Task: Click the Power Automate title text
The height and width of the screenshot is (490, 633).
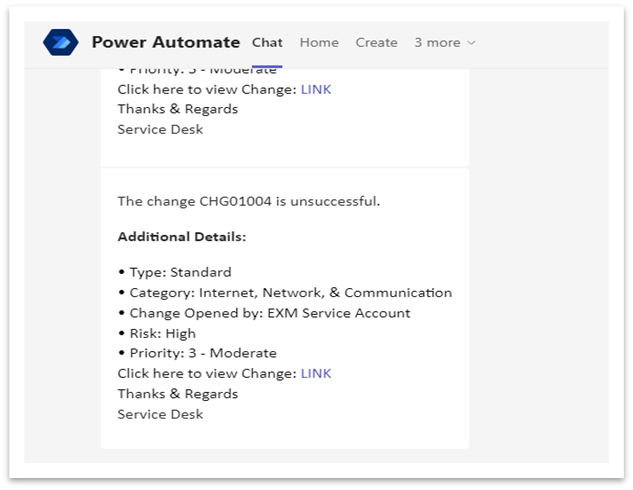Action: click(166, 42)
